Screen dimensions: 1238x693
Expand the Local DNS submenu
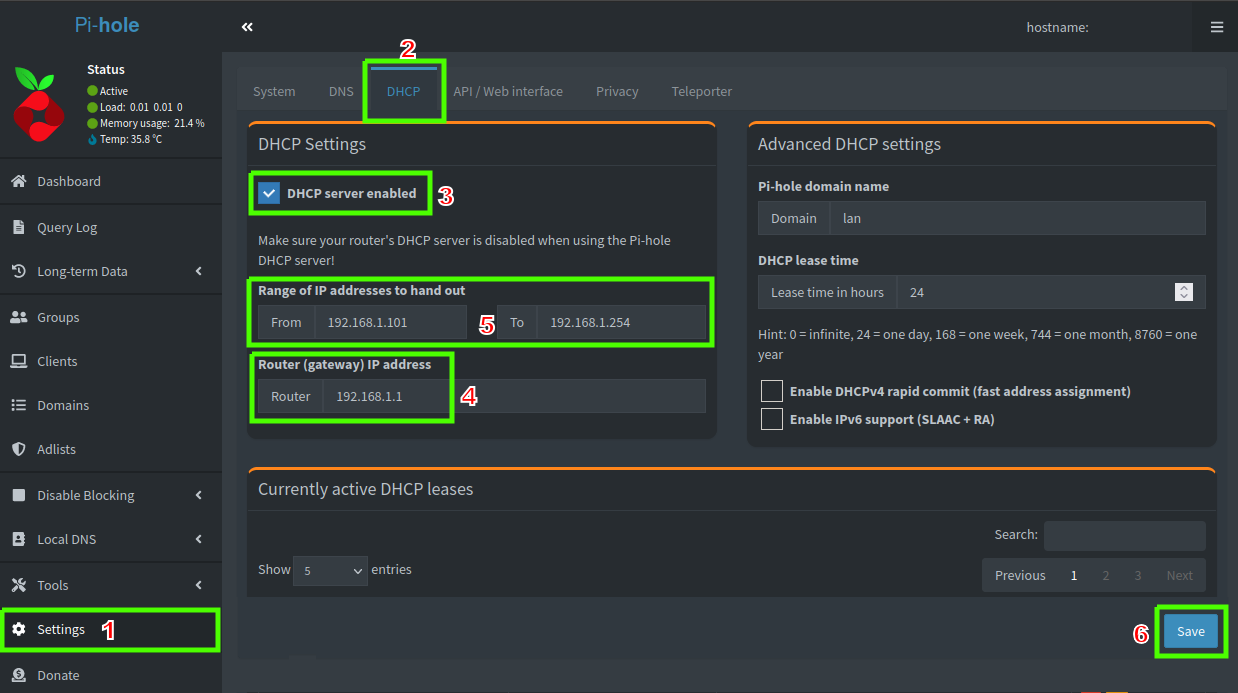click(198, 539)
